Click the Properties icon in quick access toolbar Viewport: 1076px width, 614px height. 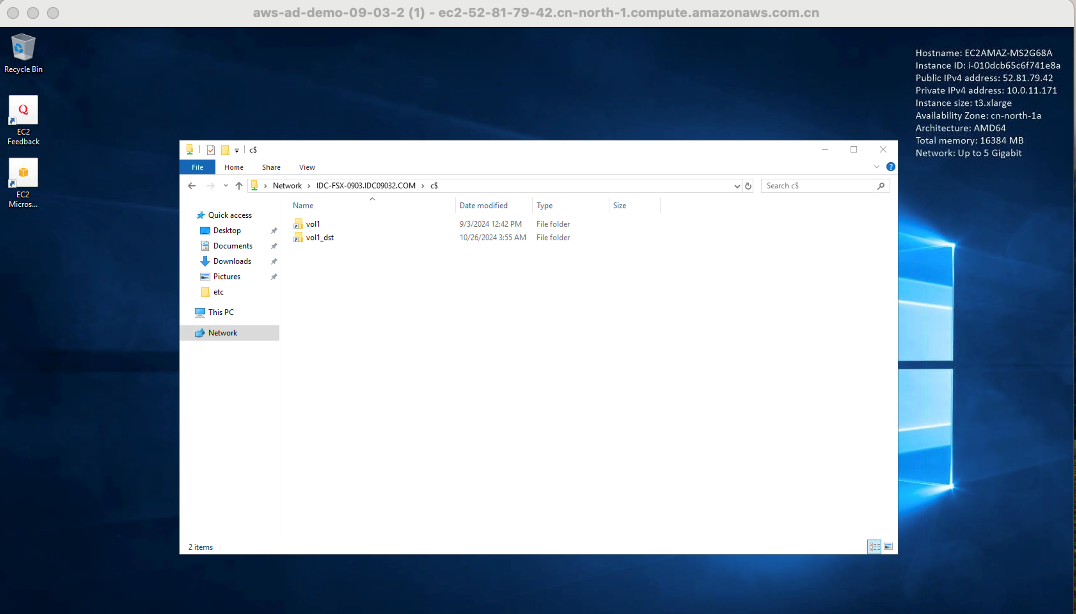211,150
